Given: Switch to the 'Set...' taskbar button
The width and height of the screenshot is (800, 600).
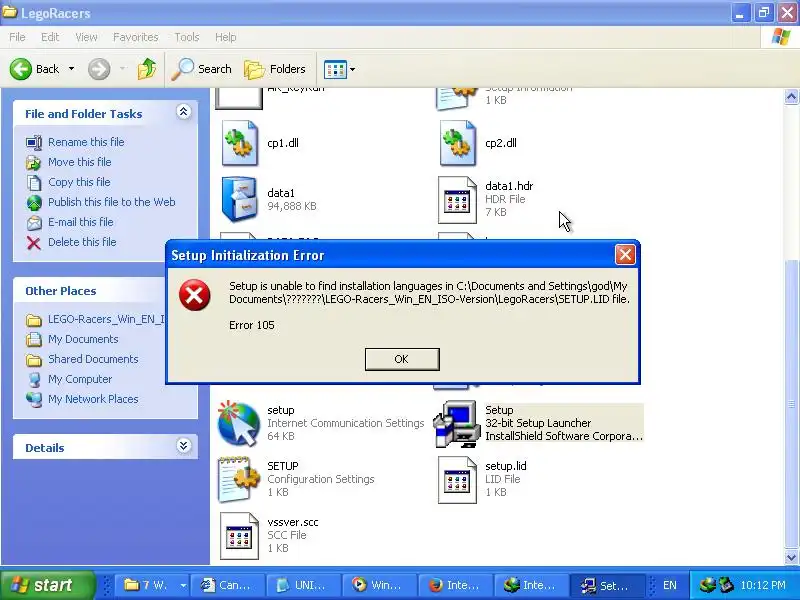Looking at the screenshot, I should pyautogui.click(x=606, y=585).
